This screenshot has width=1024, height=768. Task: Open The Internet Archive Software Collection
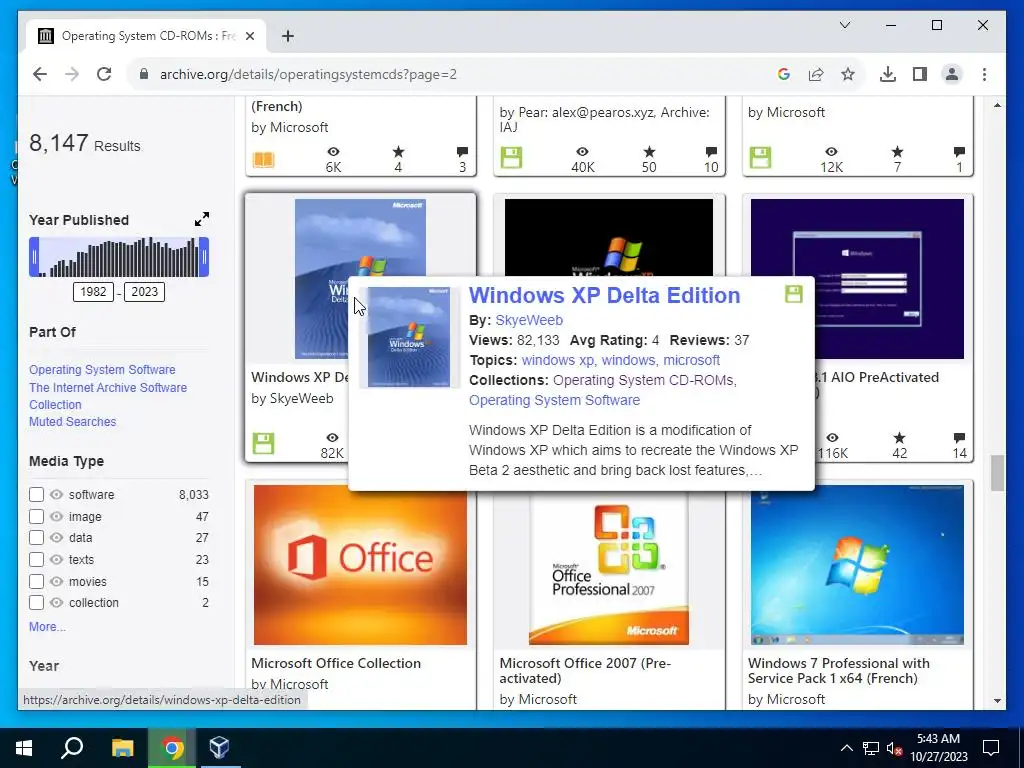click(108, 396)
